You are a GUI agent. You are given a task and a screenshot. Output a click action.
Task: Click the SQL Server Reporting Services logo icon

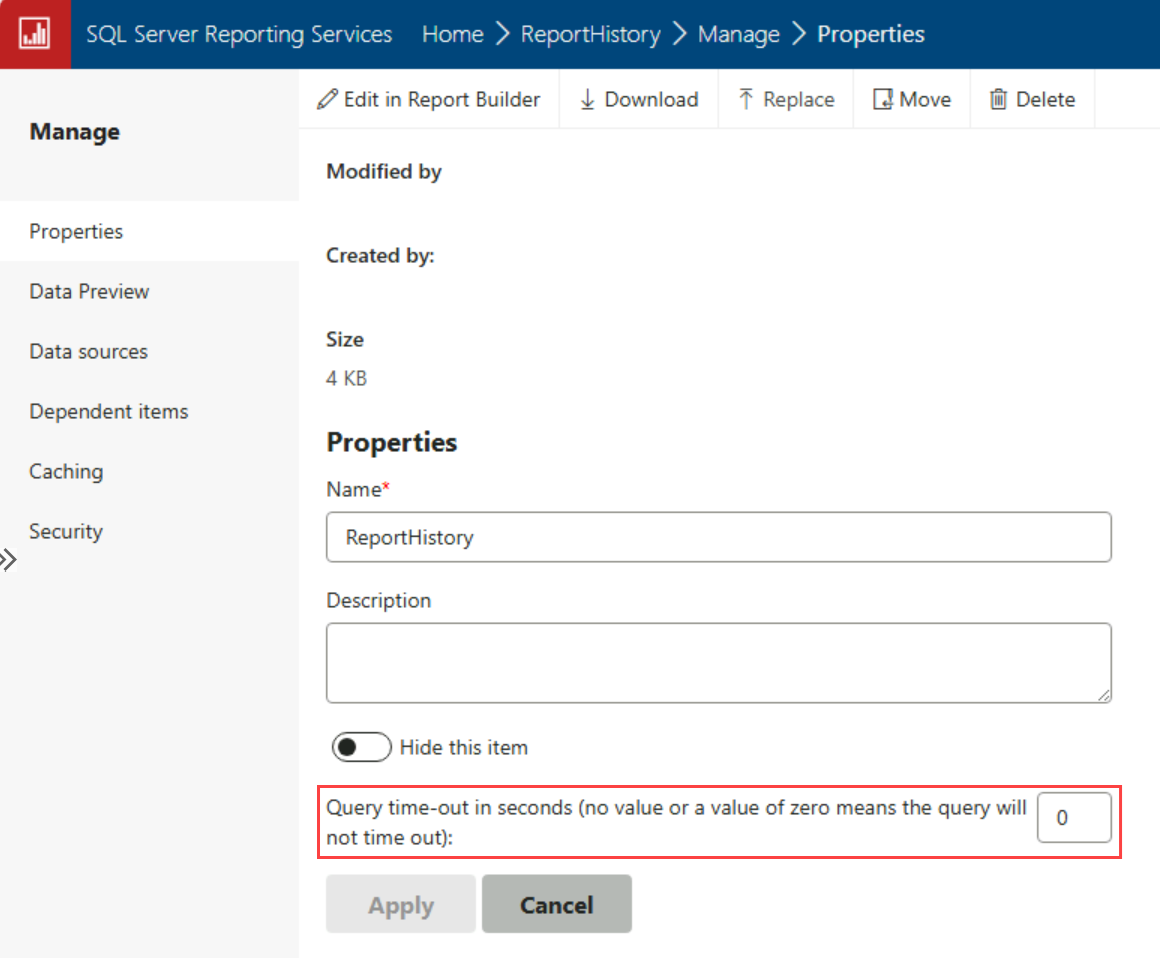35,33
